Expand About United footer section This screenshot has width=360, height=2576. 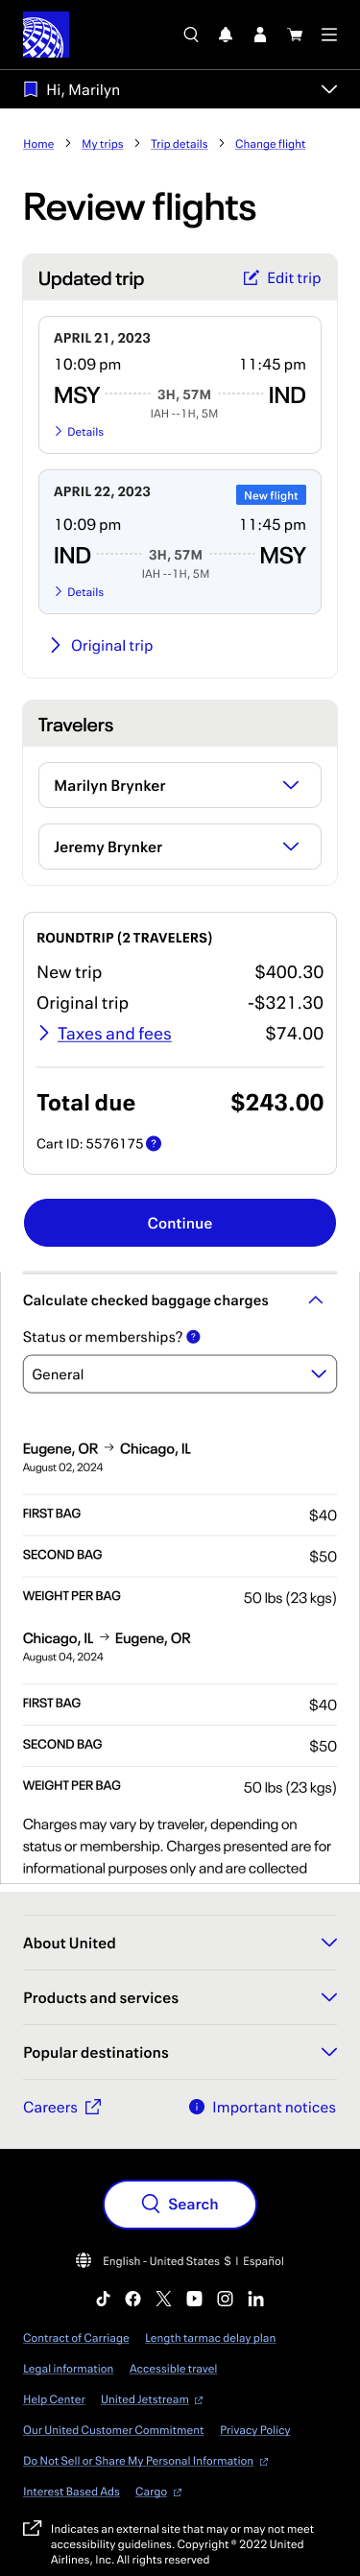[x=180, y=1943]
